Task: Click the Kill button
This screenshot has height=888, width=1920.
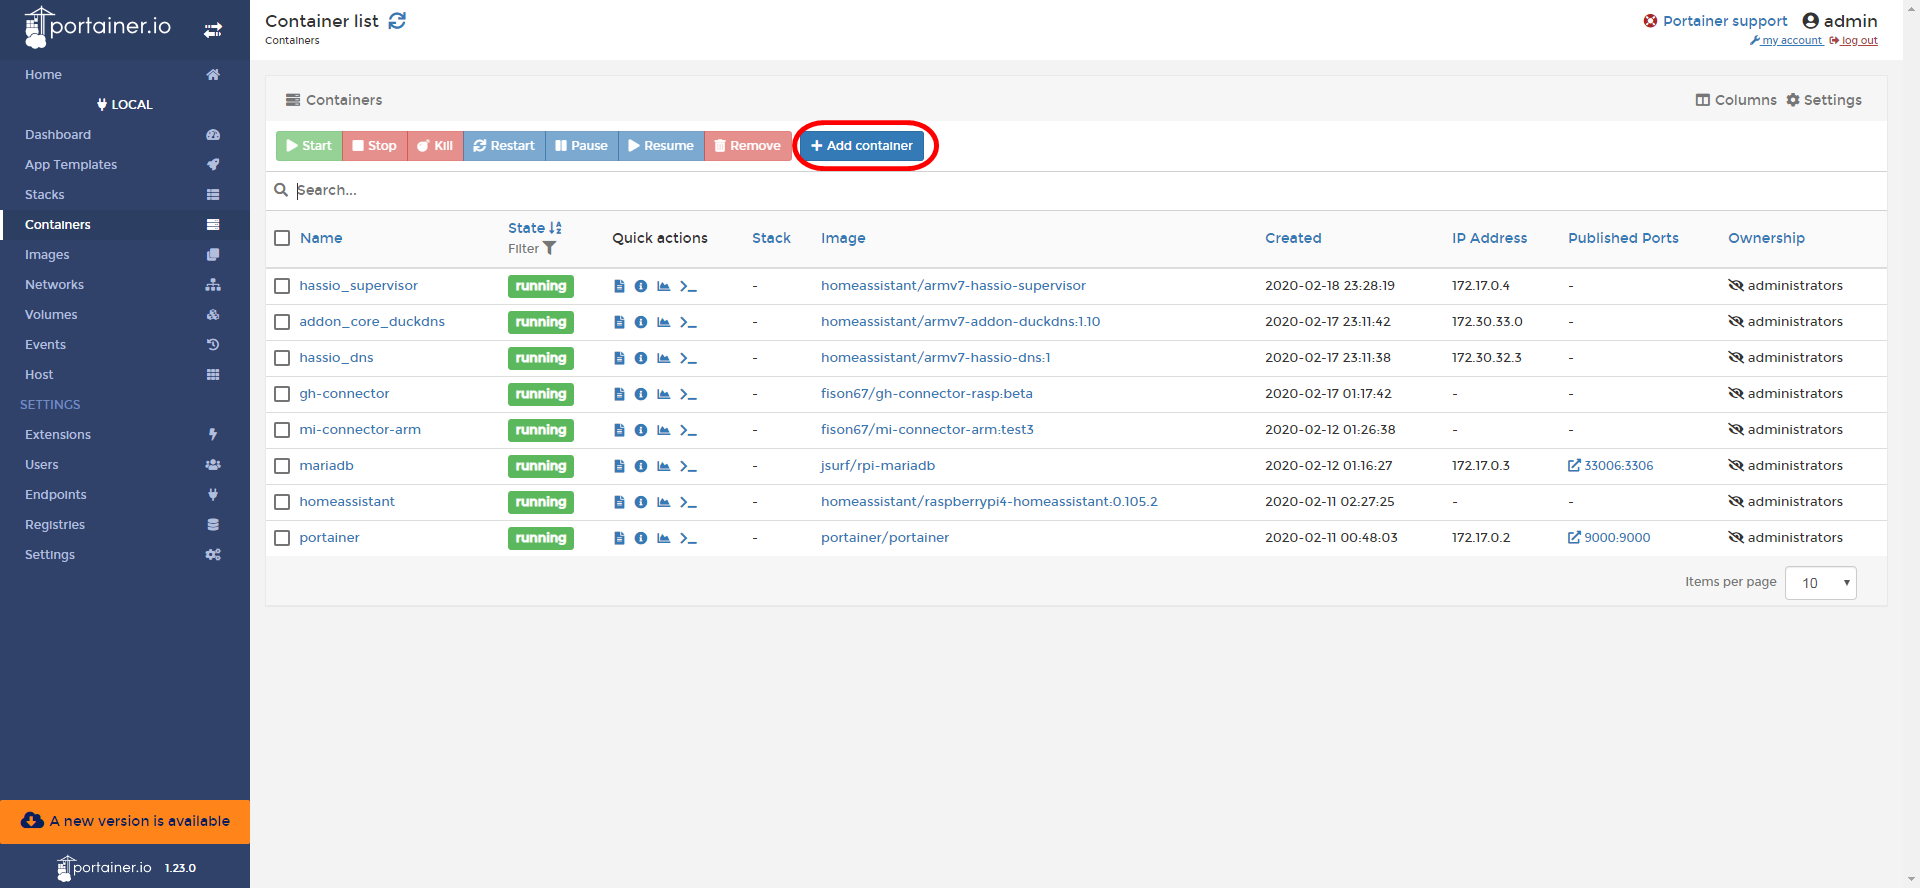Action: 435,146
